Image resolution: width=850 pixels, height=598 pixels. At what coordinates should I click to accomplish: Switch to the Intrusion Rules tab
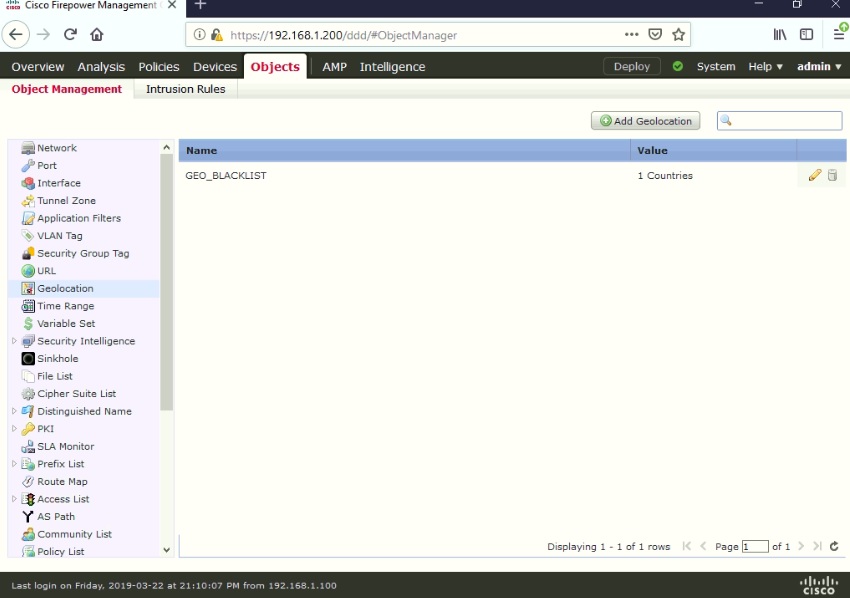point(185,88)
